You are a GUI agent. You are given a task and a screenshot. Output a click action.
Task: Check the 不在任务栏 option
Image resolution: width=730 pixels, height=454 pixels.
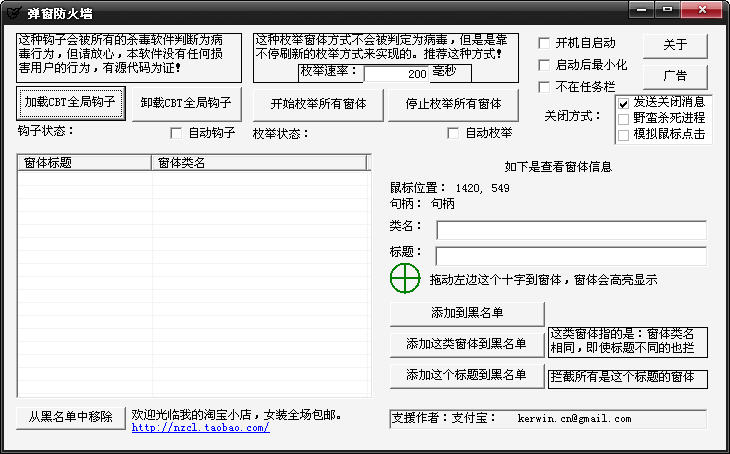coord(545,87)
